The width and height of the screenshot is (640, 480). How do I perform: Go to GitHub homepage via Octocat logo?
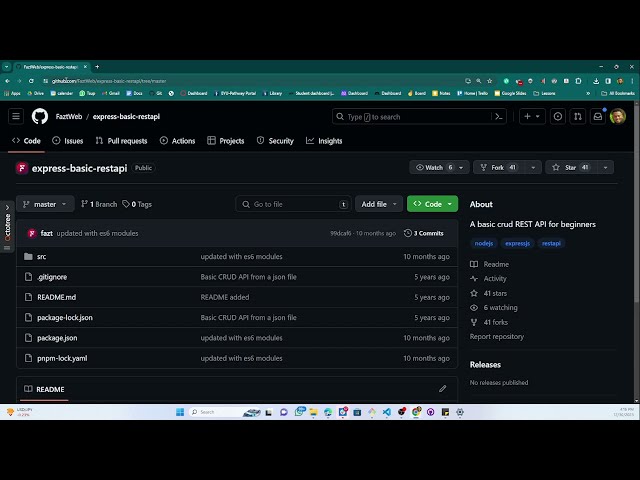(40, 117)
